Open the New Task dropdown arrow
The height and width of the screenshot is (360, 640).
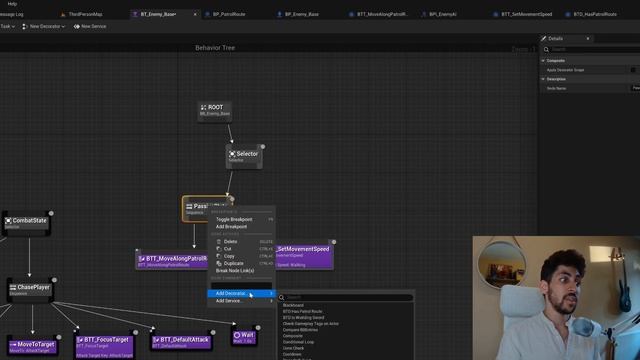(13, 27)
